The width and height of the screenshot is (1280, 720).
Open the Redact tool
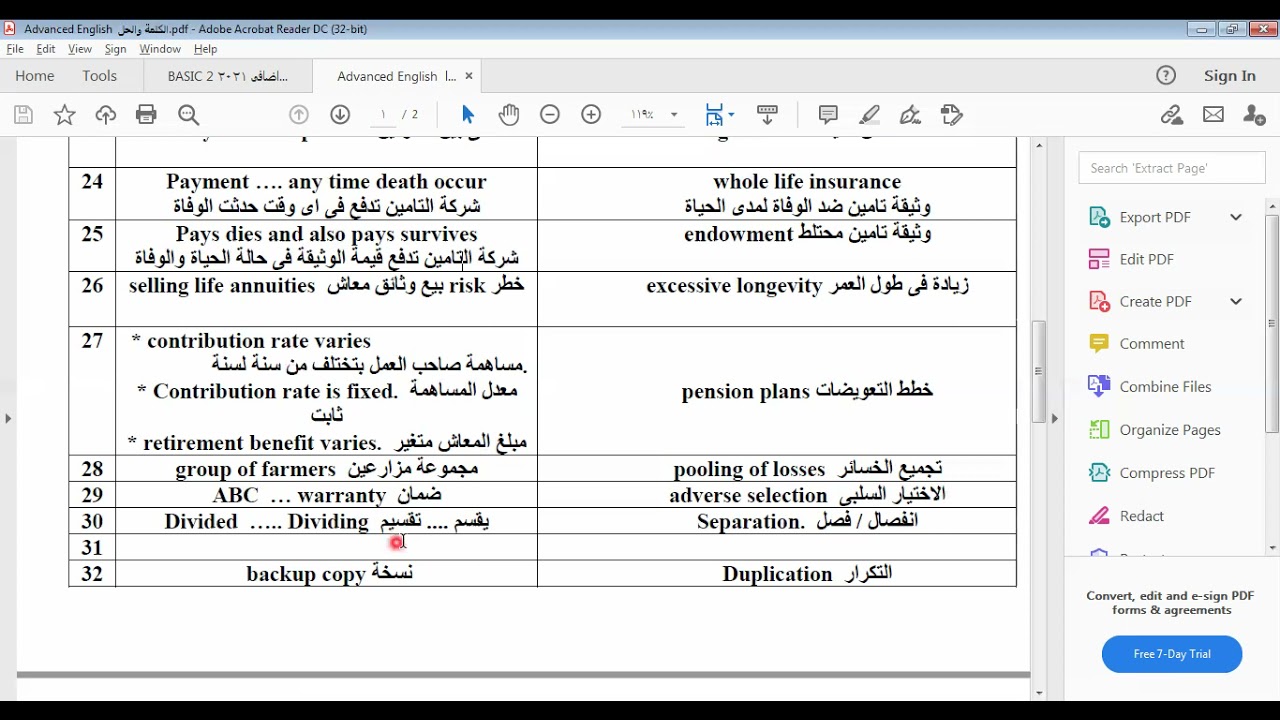(x=1142, y=516)
